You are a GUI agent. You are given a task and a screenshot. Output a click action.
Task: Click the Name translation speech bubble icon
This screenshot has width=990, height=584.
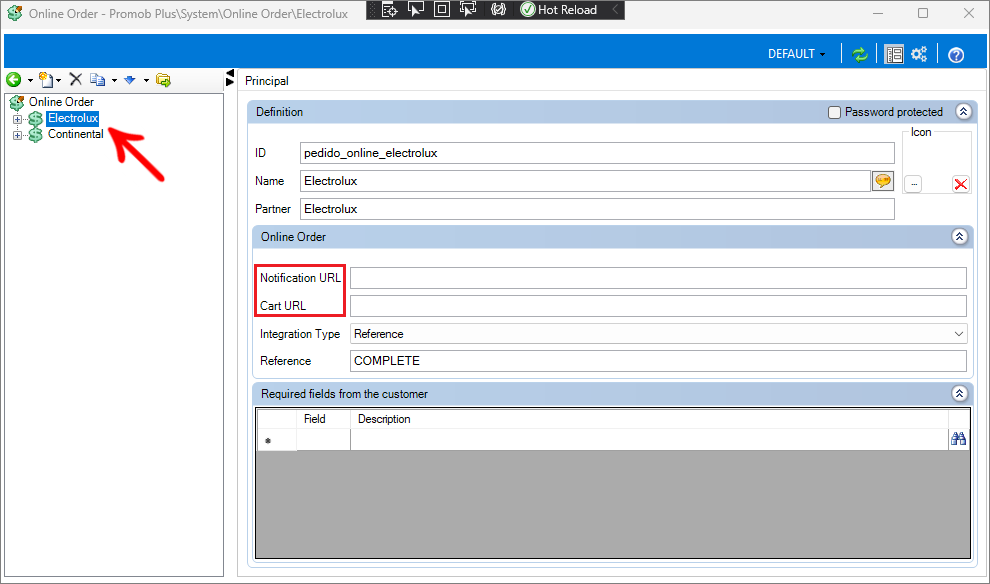pos(883,181)
